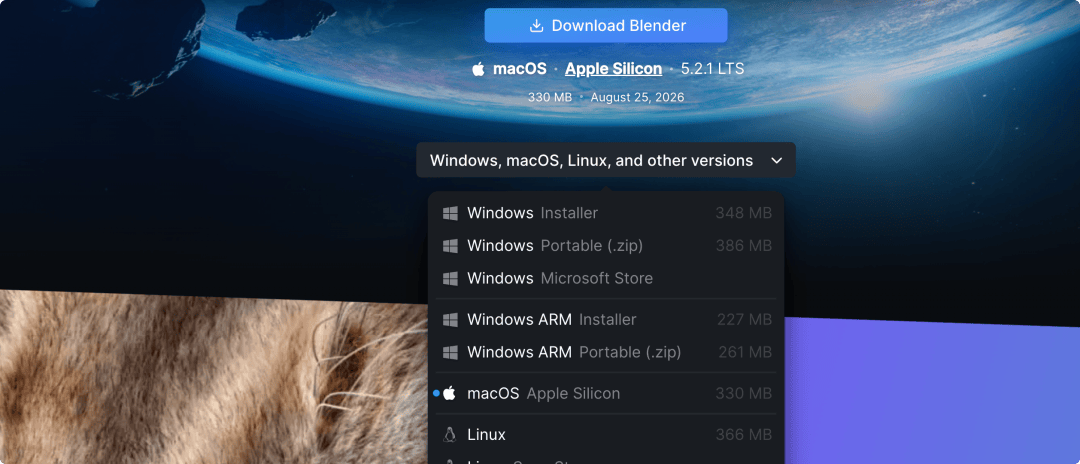Click the macOS heading text near the top
This screenshot has height=464, width=1080.
click(x=520, y=69)
